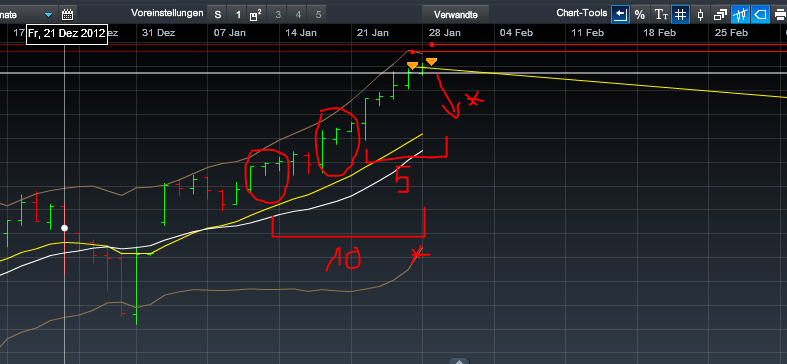Click the Verwandte button

tap(455, 15)
